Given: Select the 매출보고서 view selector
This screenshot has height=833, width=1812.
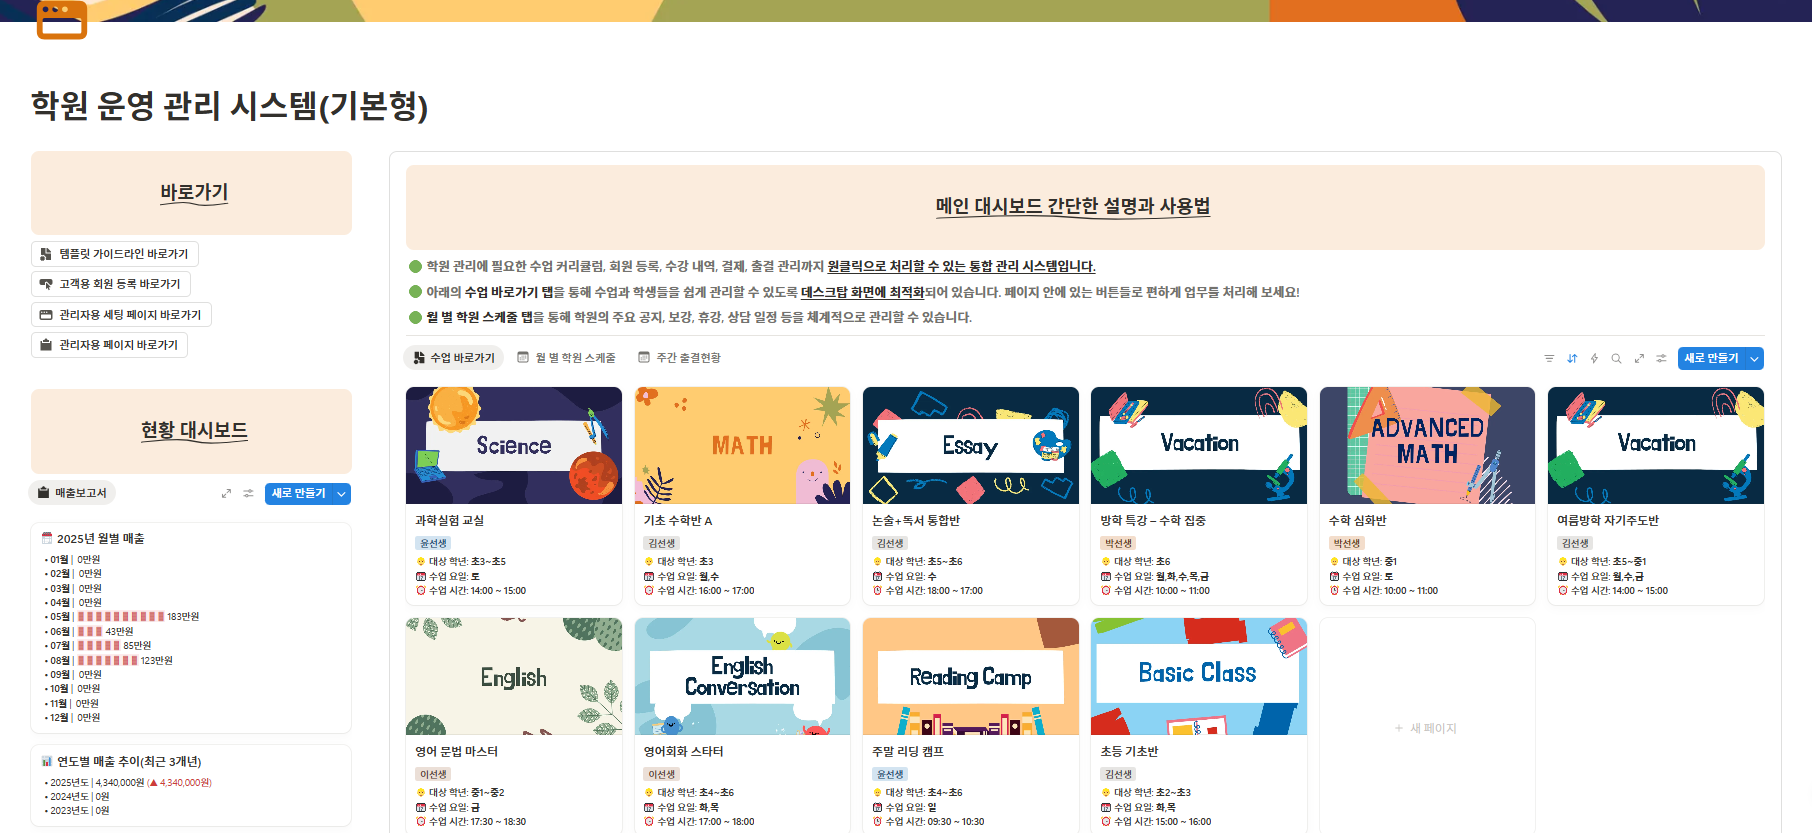Looking at the screenshot, I should (x=72, y=493).
